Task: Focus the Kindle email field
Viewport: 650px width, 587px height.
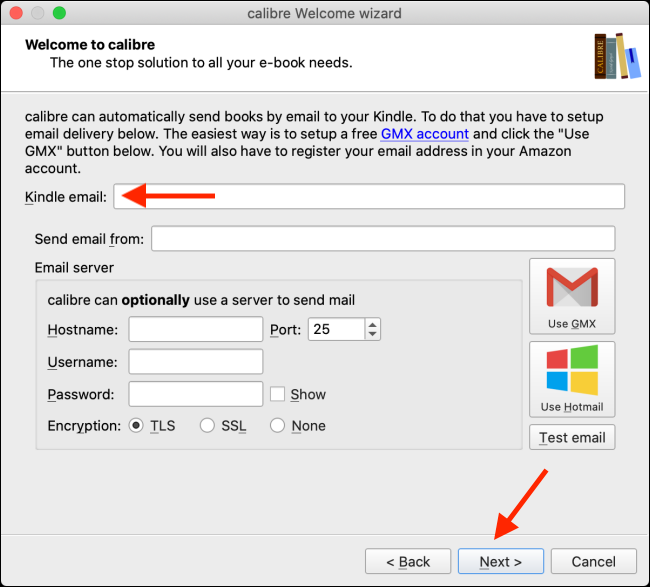Action: [369, 196]
